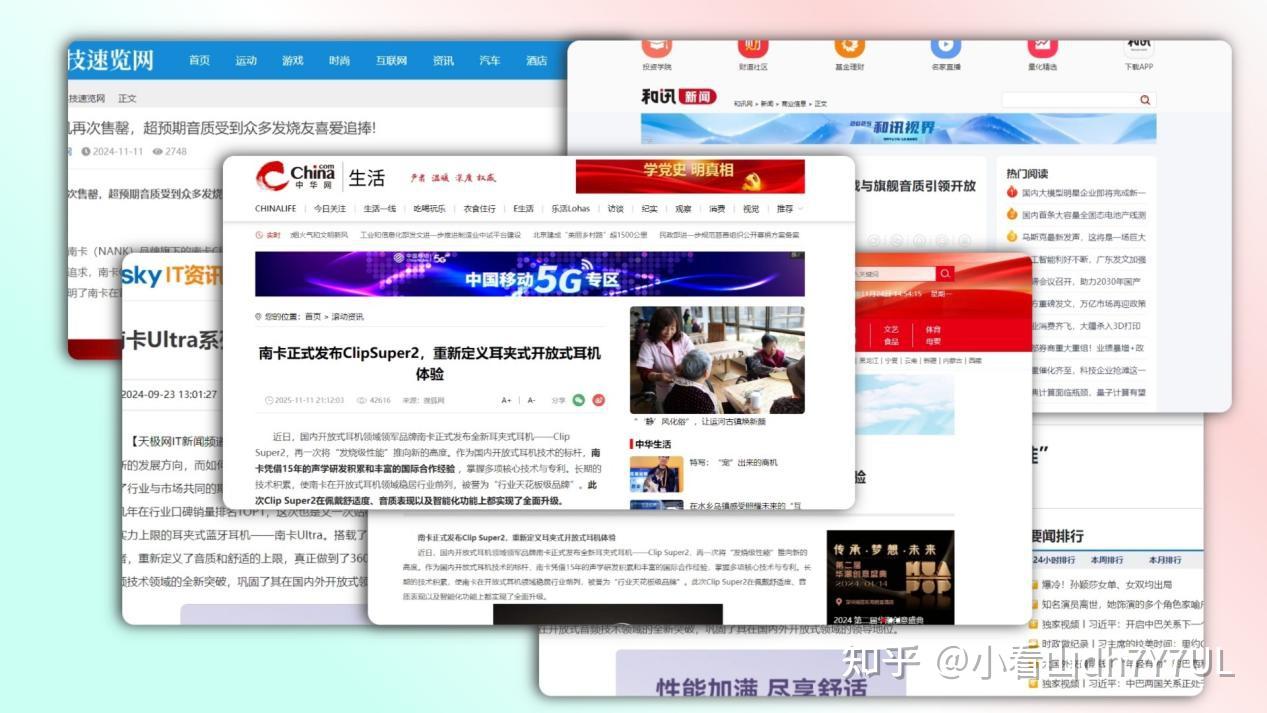Click search input on red-header page
The image size is (1267, 713).
pos(894,273)
